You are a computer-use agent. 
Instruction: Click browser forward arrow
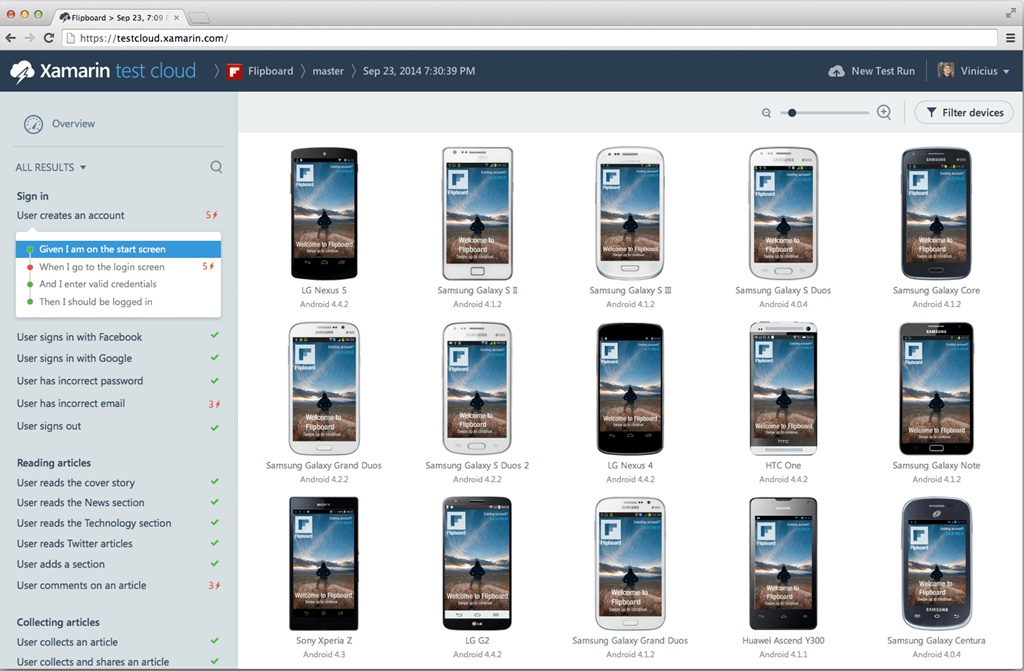29,38
